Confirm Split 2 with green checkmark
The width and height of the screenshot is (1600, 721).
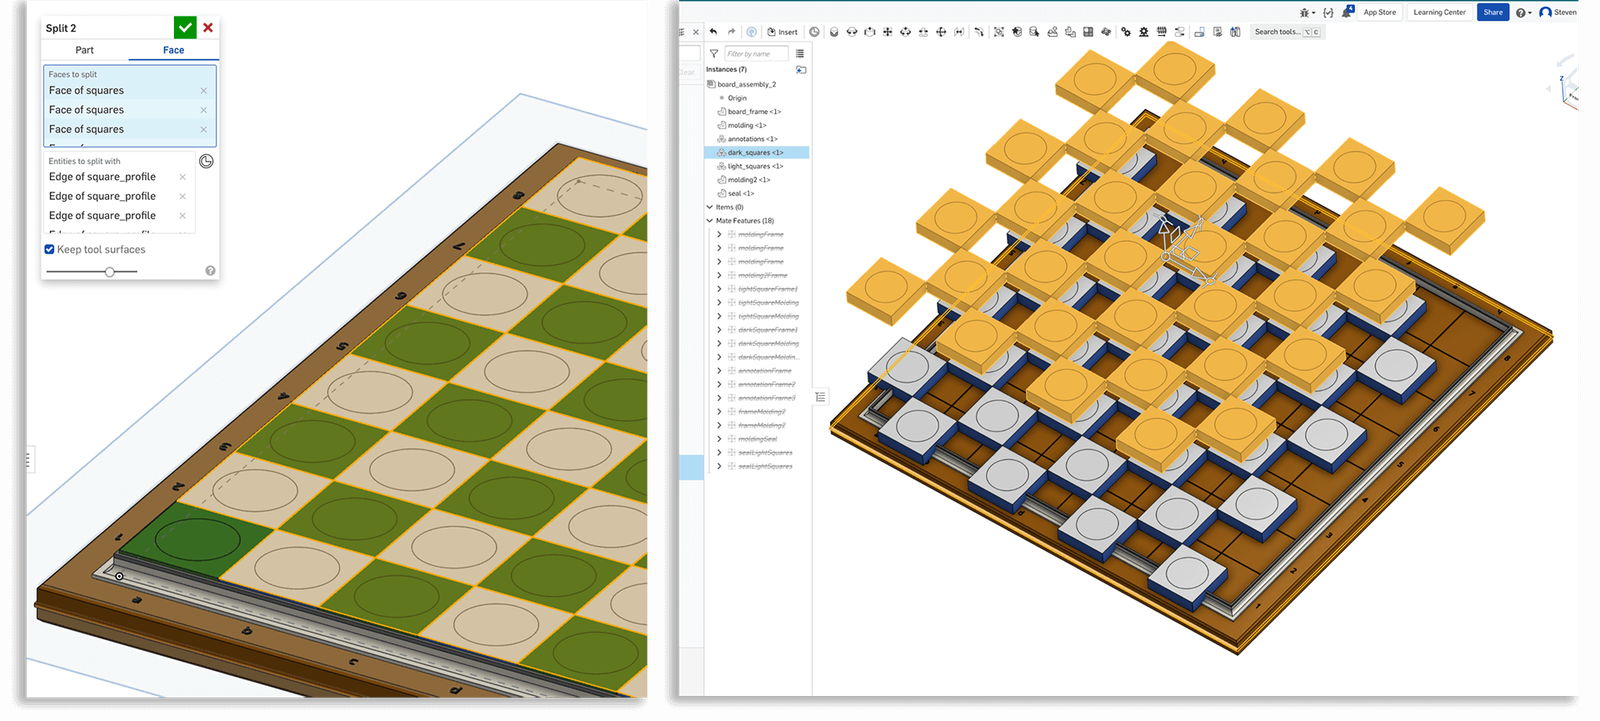point(185,28)
